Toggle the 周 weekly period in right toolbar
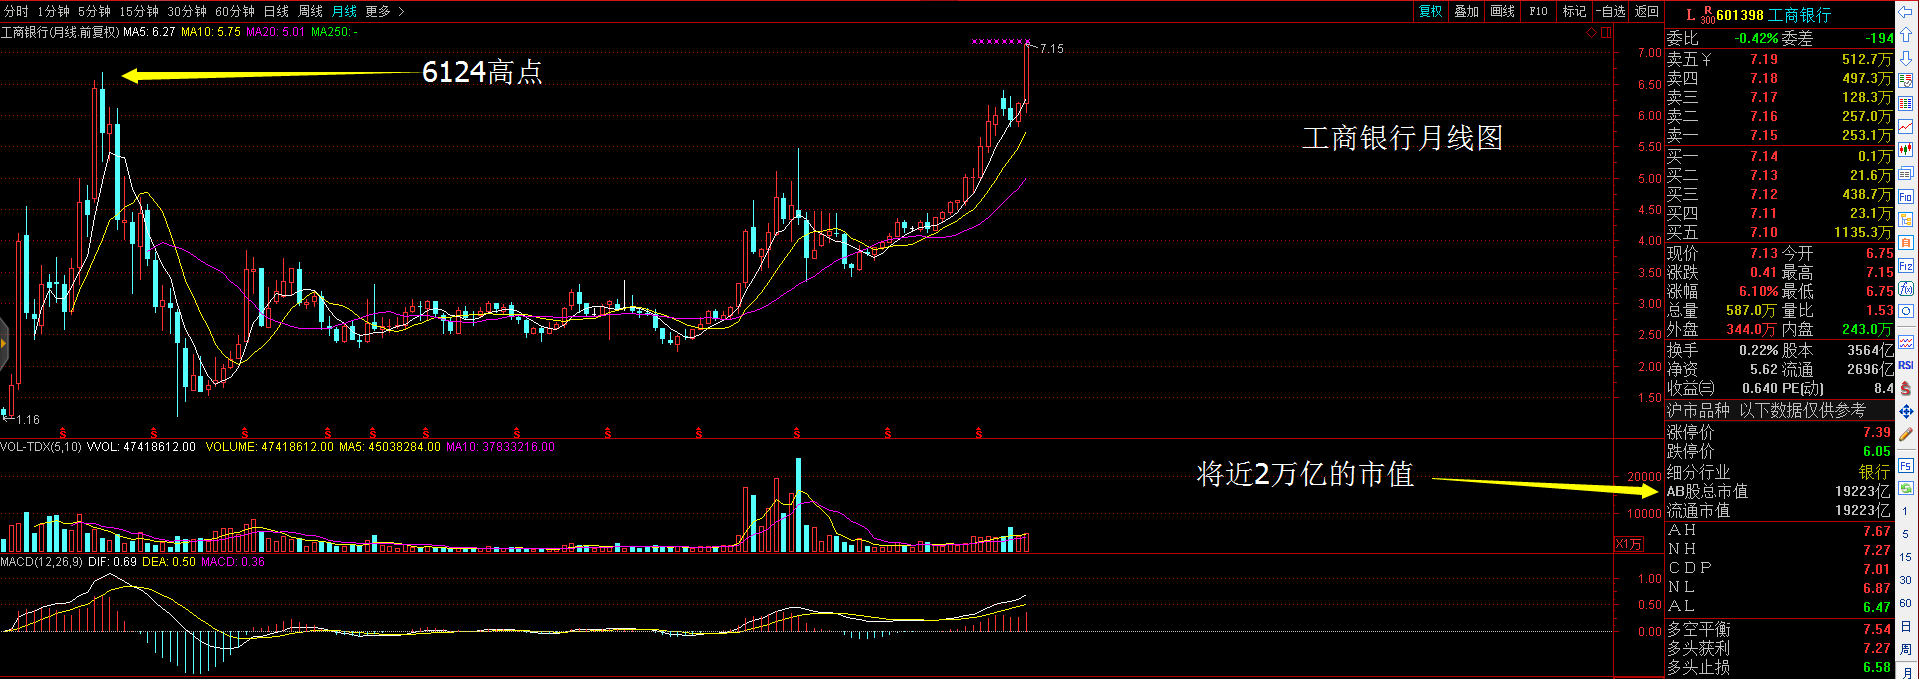 (1906, 649)
